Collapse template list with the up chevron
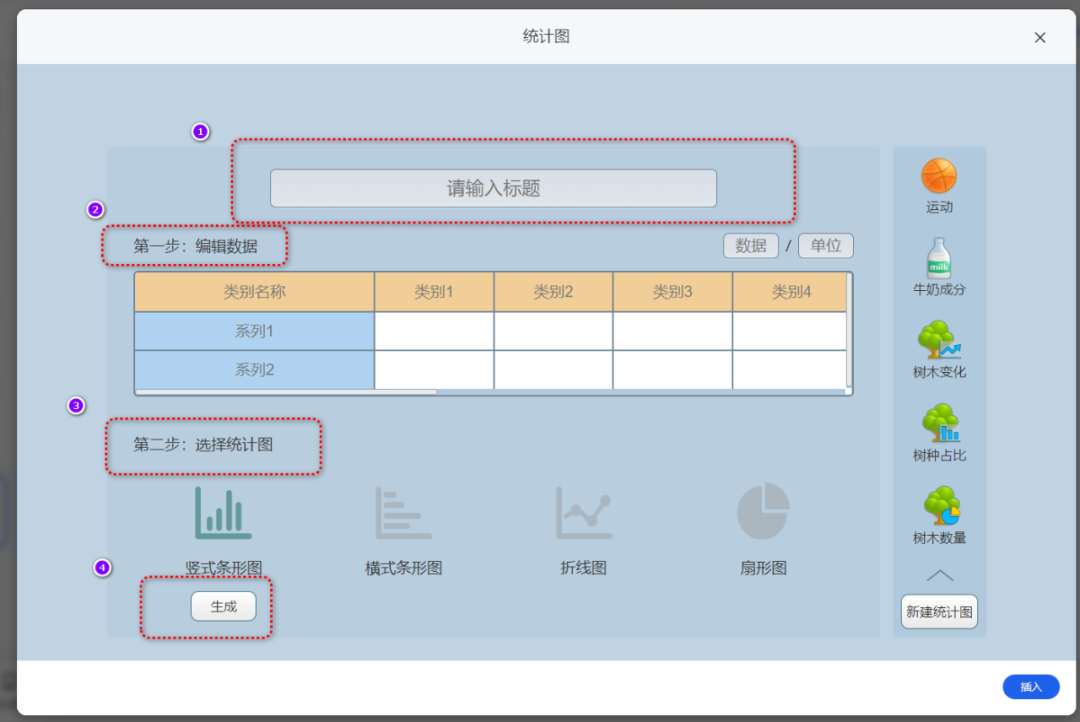The image size is (1080, 722). click(x=938, y=574)
